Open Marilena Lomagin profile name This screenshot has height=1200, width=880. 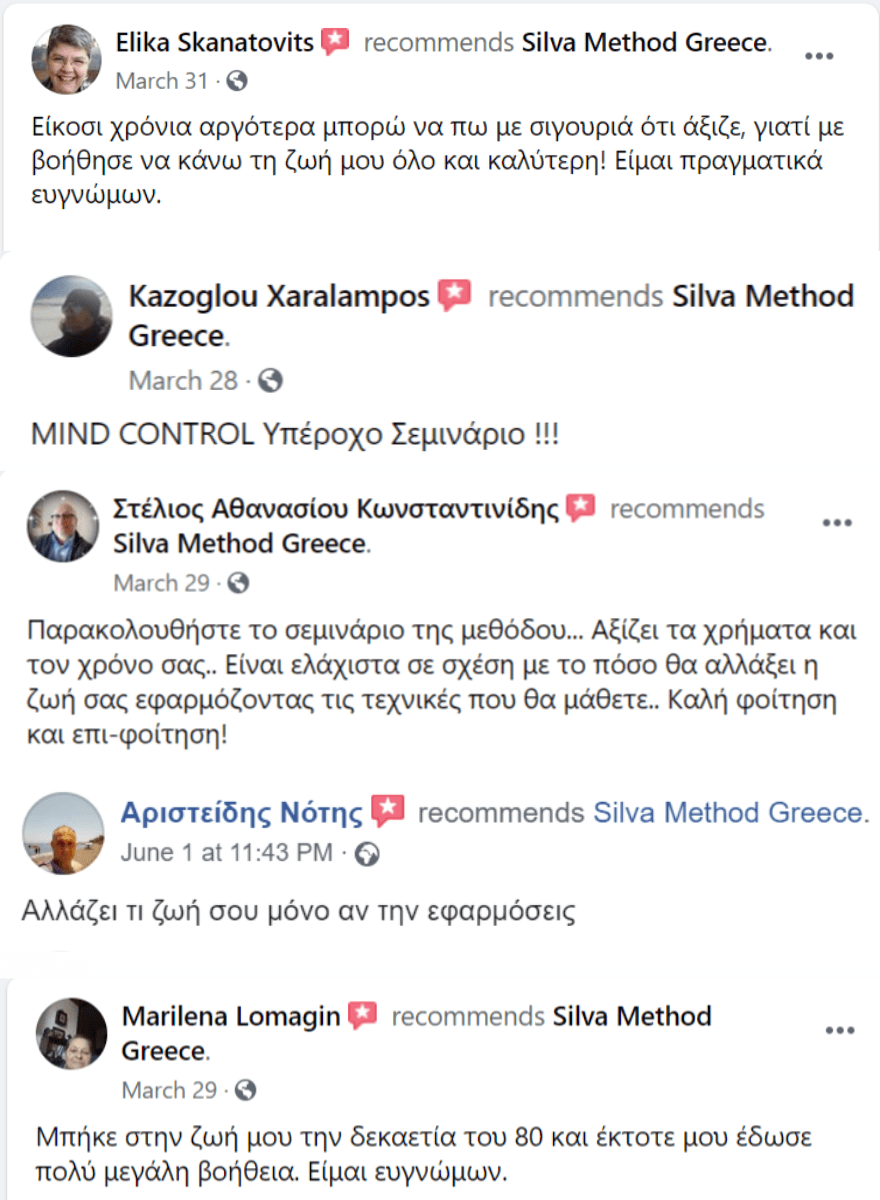pyautogui.click(x=233, y=1017)
